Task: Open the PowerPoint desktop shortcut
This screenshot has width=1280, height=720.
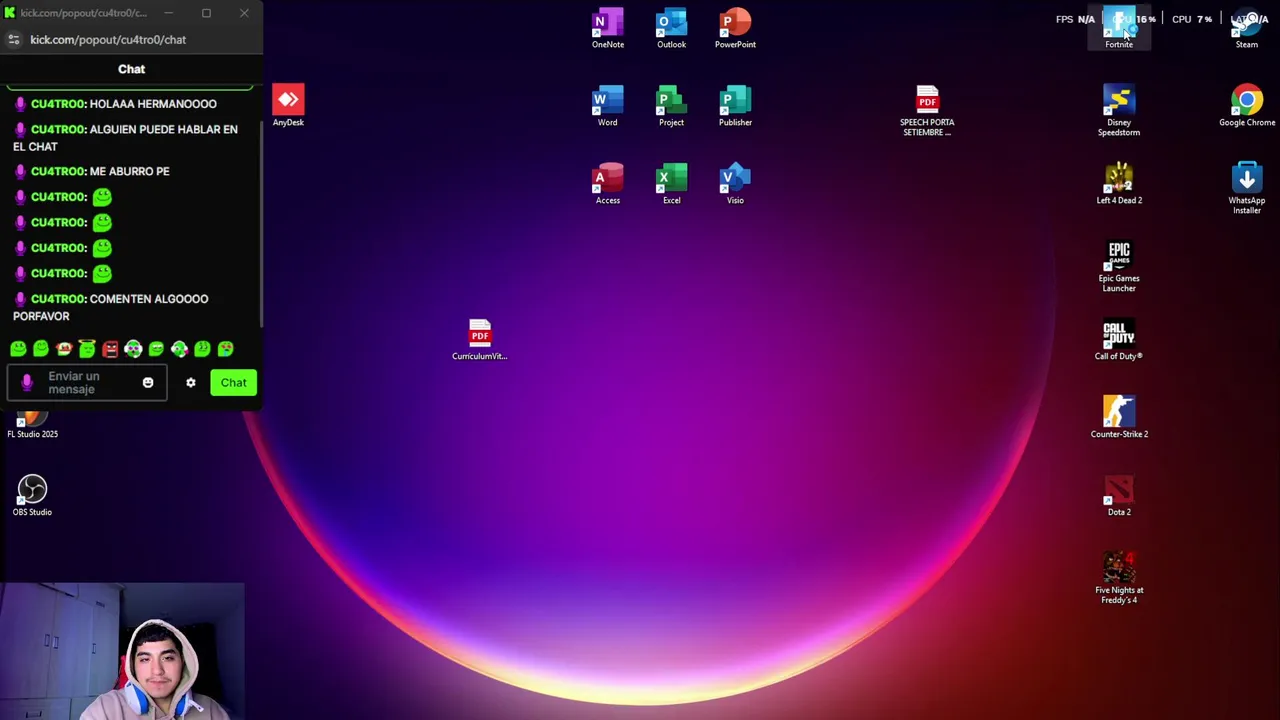Action: [735, 28]
